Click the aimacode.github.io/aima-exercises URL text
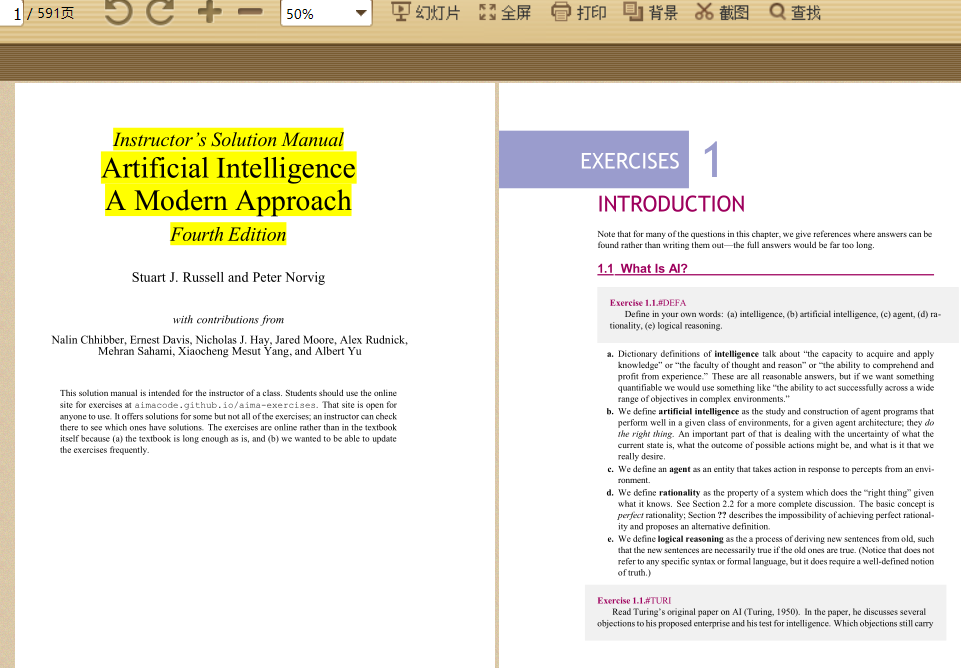The image size is (961, 668). coord(226,405)
